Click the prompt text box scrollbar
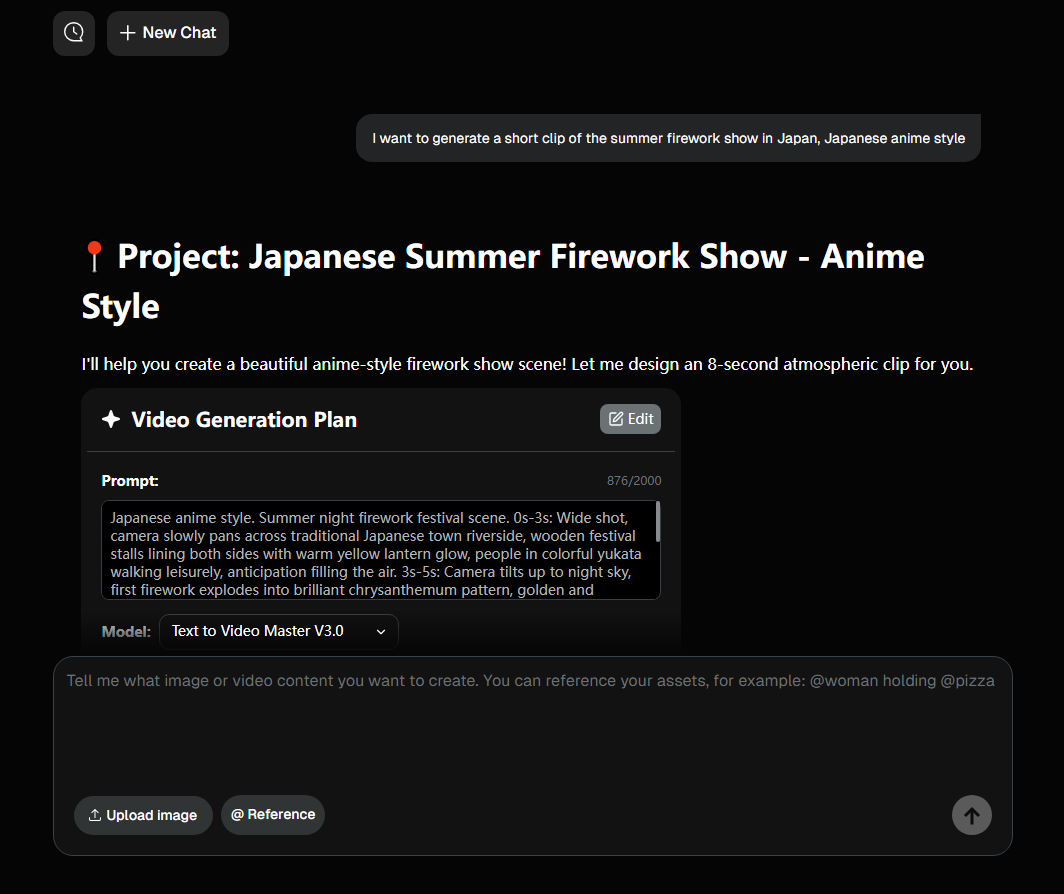 pyautogui.click(x=657, y=523)
